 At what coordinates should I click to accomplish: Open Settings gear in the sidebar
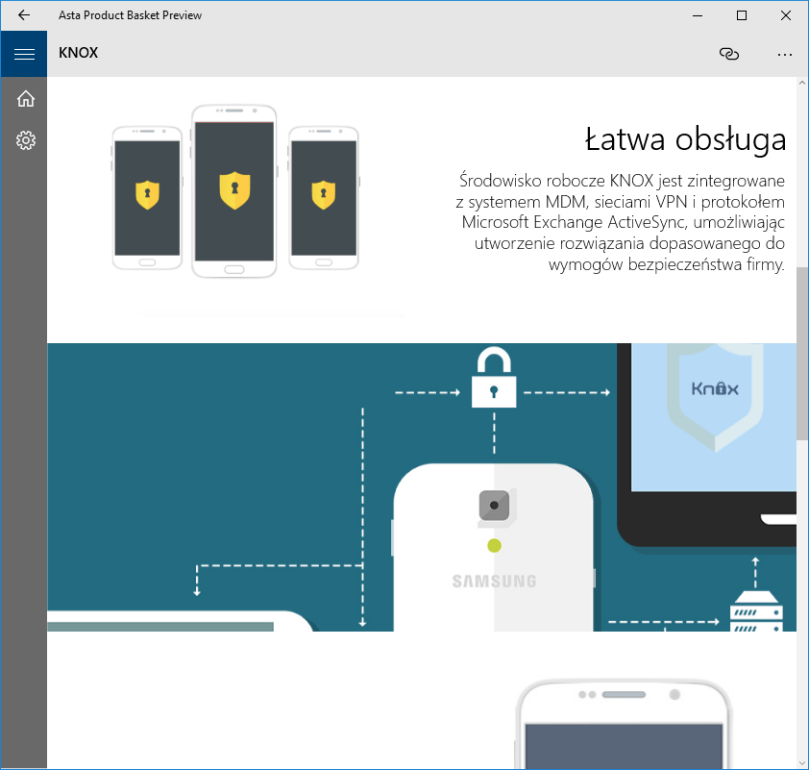pos(26,141)
